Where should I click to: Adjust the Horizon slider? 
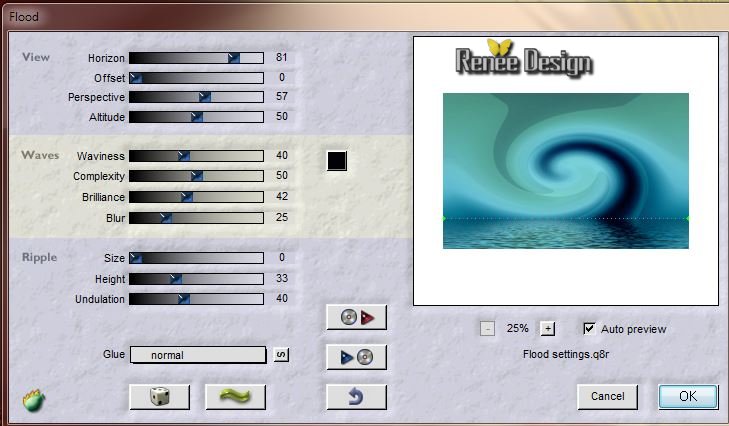pos(196,58)
